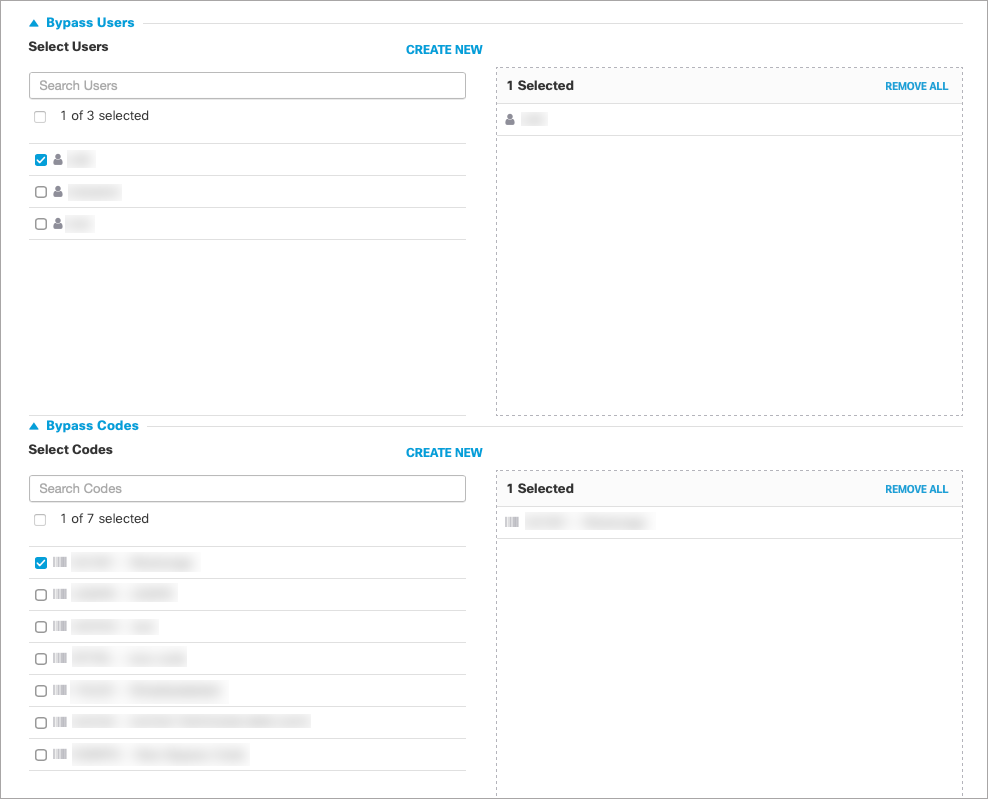Click the person icon of the checked user row
Viewport: 988px width, 799px height.
coord(58,159)
